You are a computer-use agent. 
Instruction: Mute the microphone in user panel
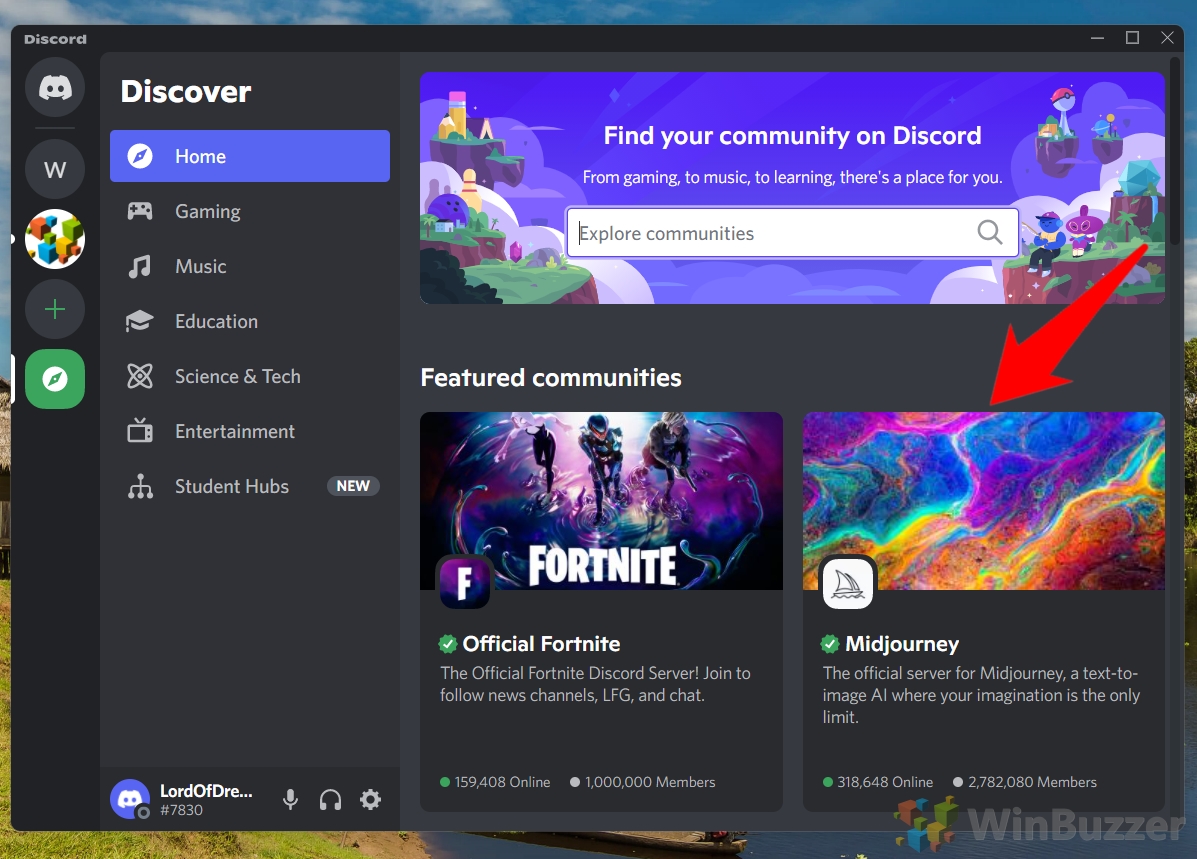click(x=290, y=799)
